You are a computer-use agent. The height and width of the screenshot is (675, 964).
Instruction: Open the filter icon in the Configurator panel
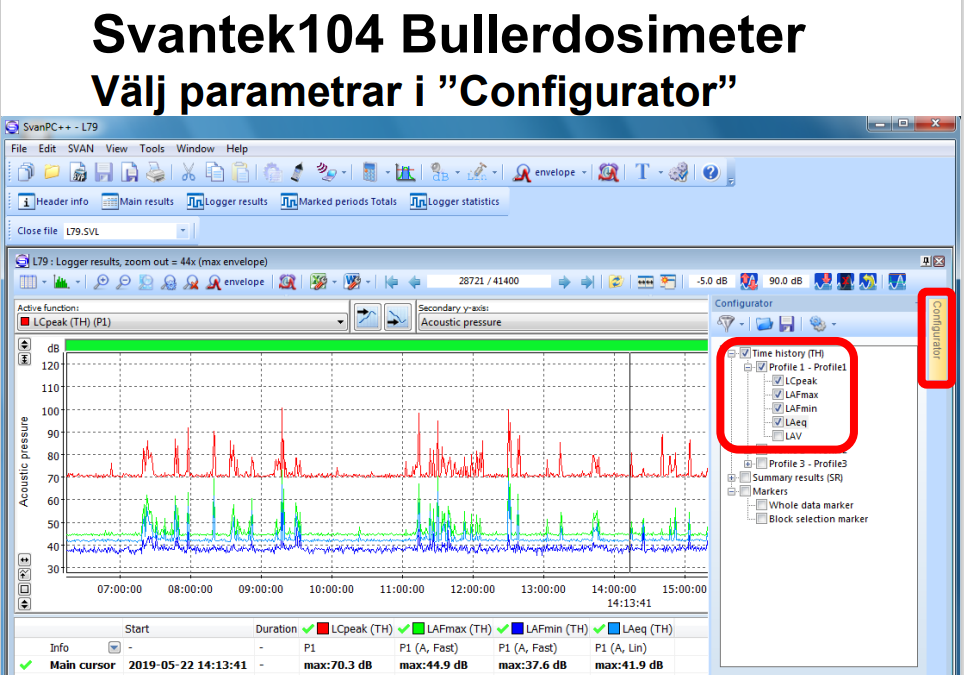point(728,324)
